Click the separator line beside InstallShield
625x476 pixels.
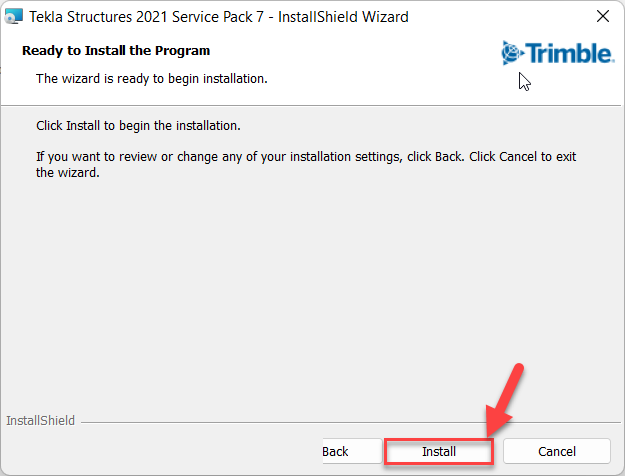[x=350, y=421]
